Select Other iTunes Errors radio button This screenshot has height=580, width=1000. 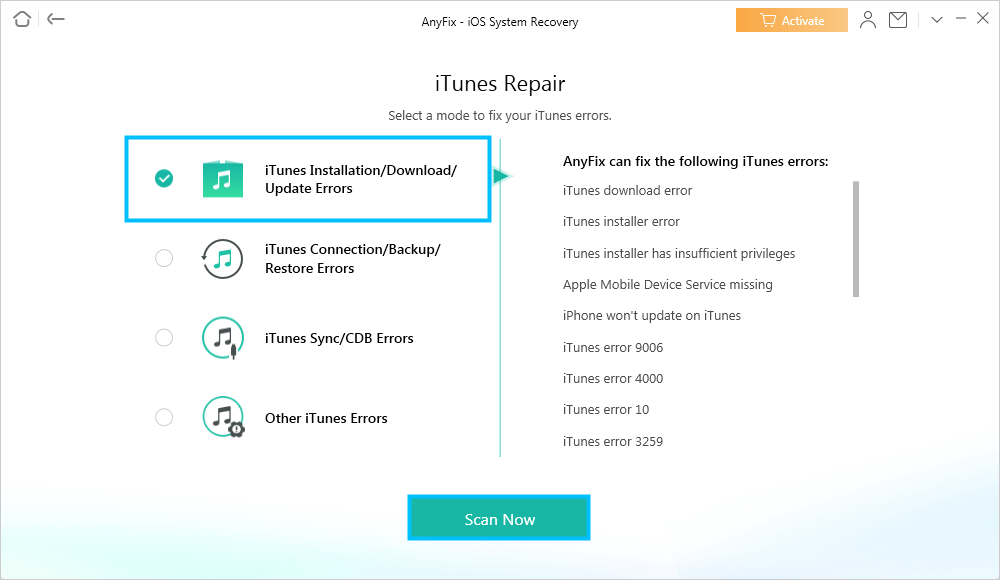(x=164, y=417)
